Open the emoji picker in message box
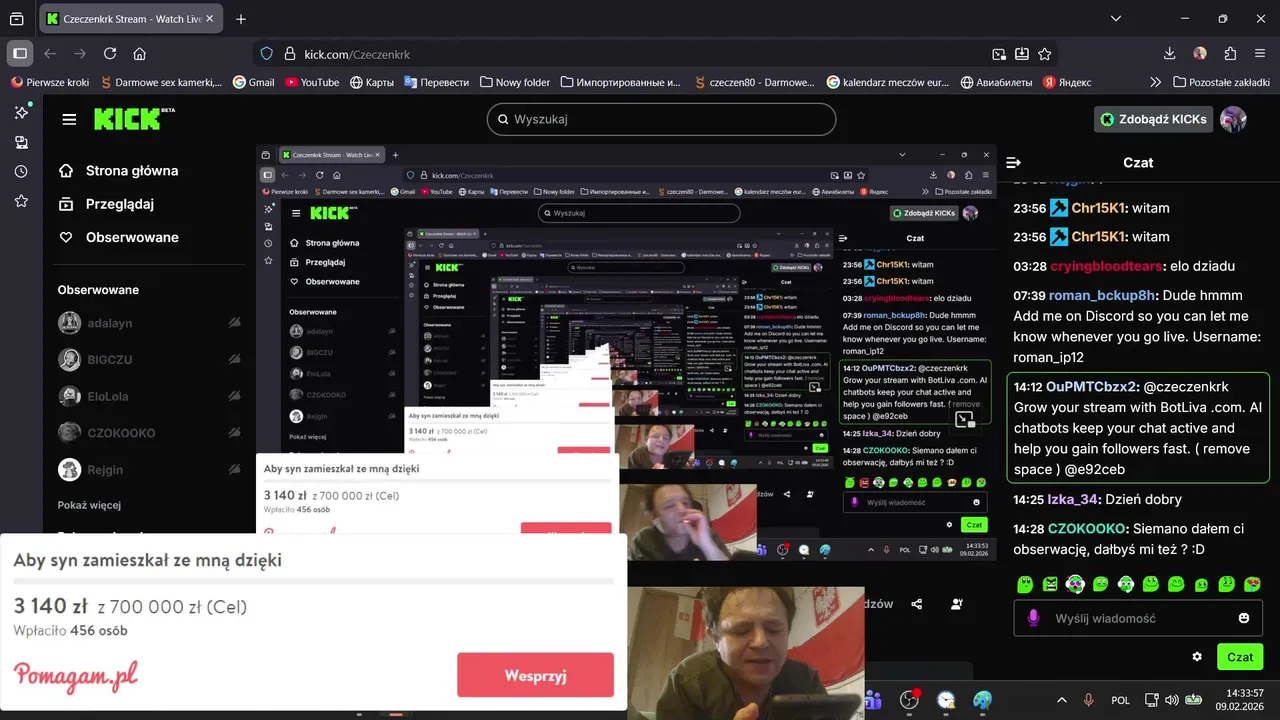This screenshot has width=1280, height=720. point(1244,618)
